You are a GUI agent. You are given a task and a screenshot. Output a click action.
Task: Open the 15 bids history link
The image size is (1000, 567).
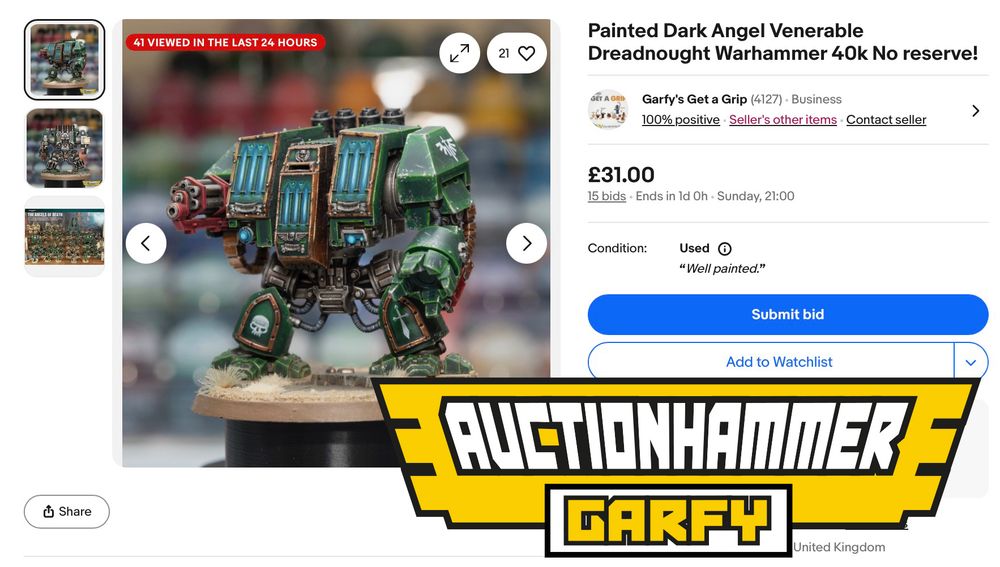tap(607, 196)
